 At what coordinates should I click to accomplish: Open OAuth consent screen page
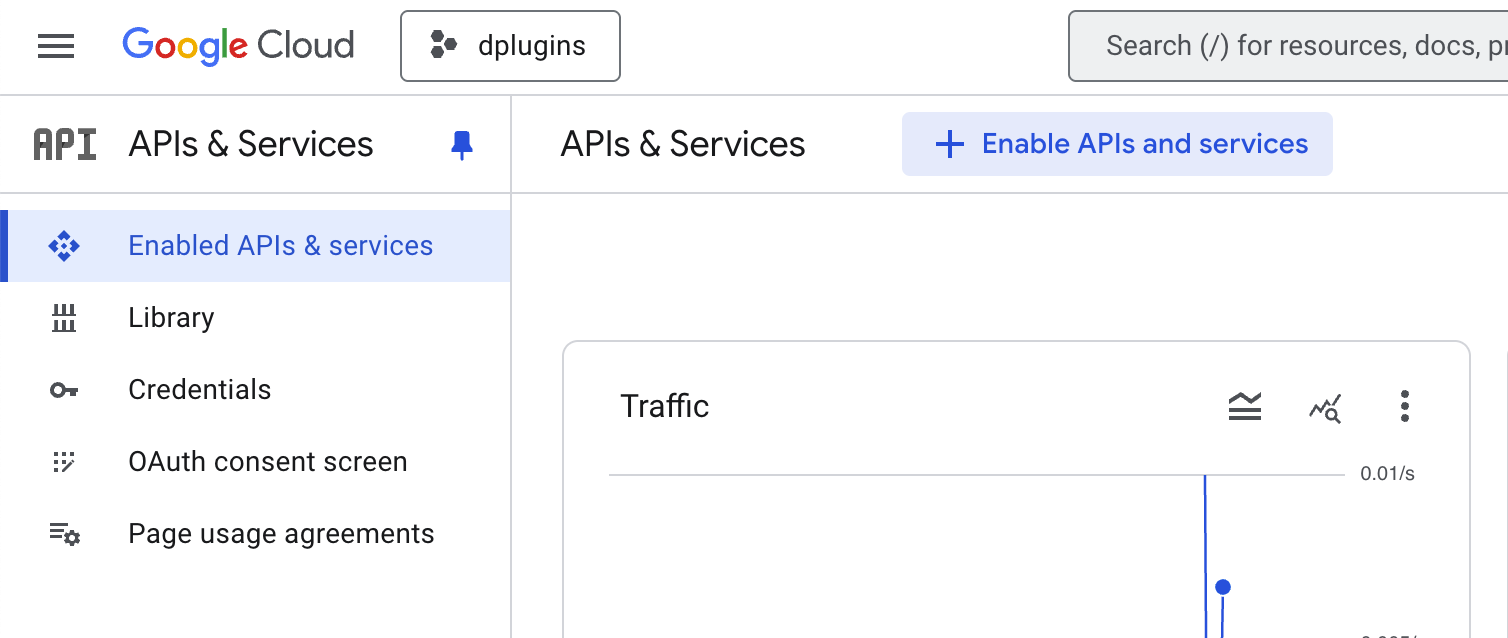click(x=267, y=462)
